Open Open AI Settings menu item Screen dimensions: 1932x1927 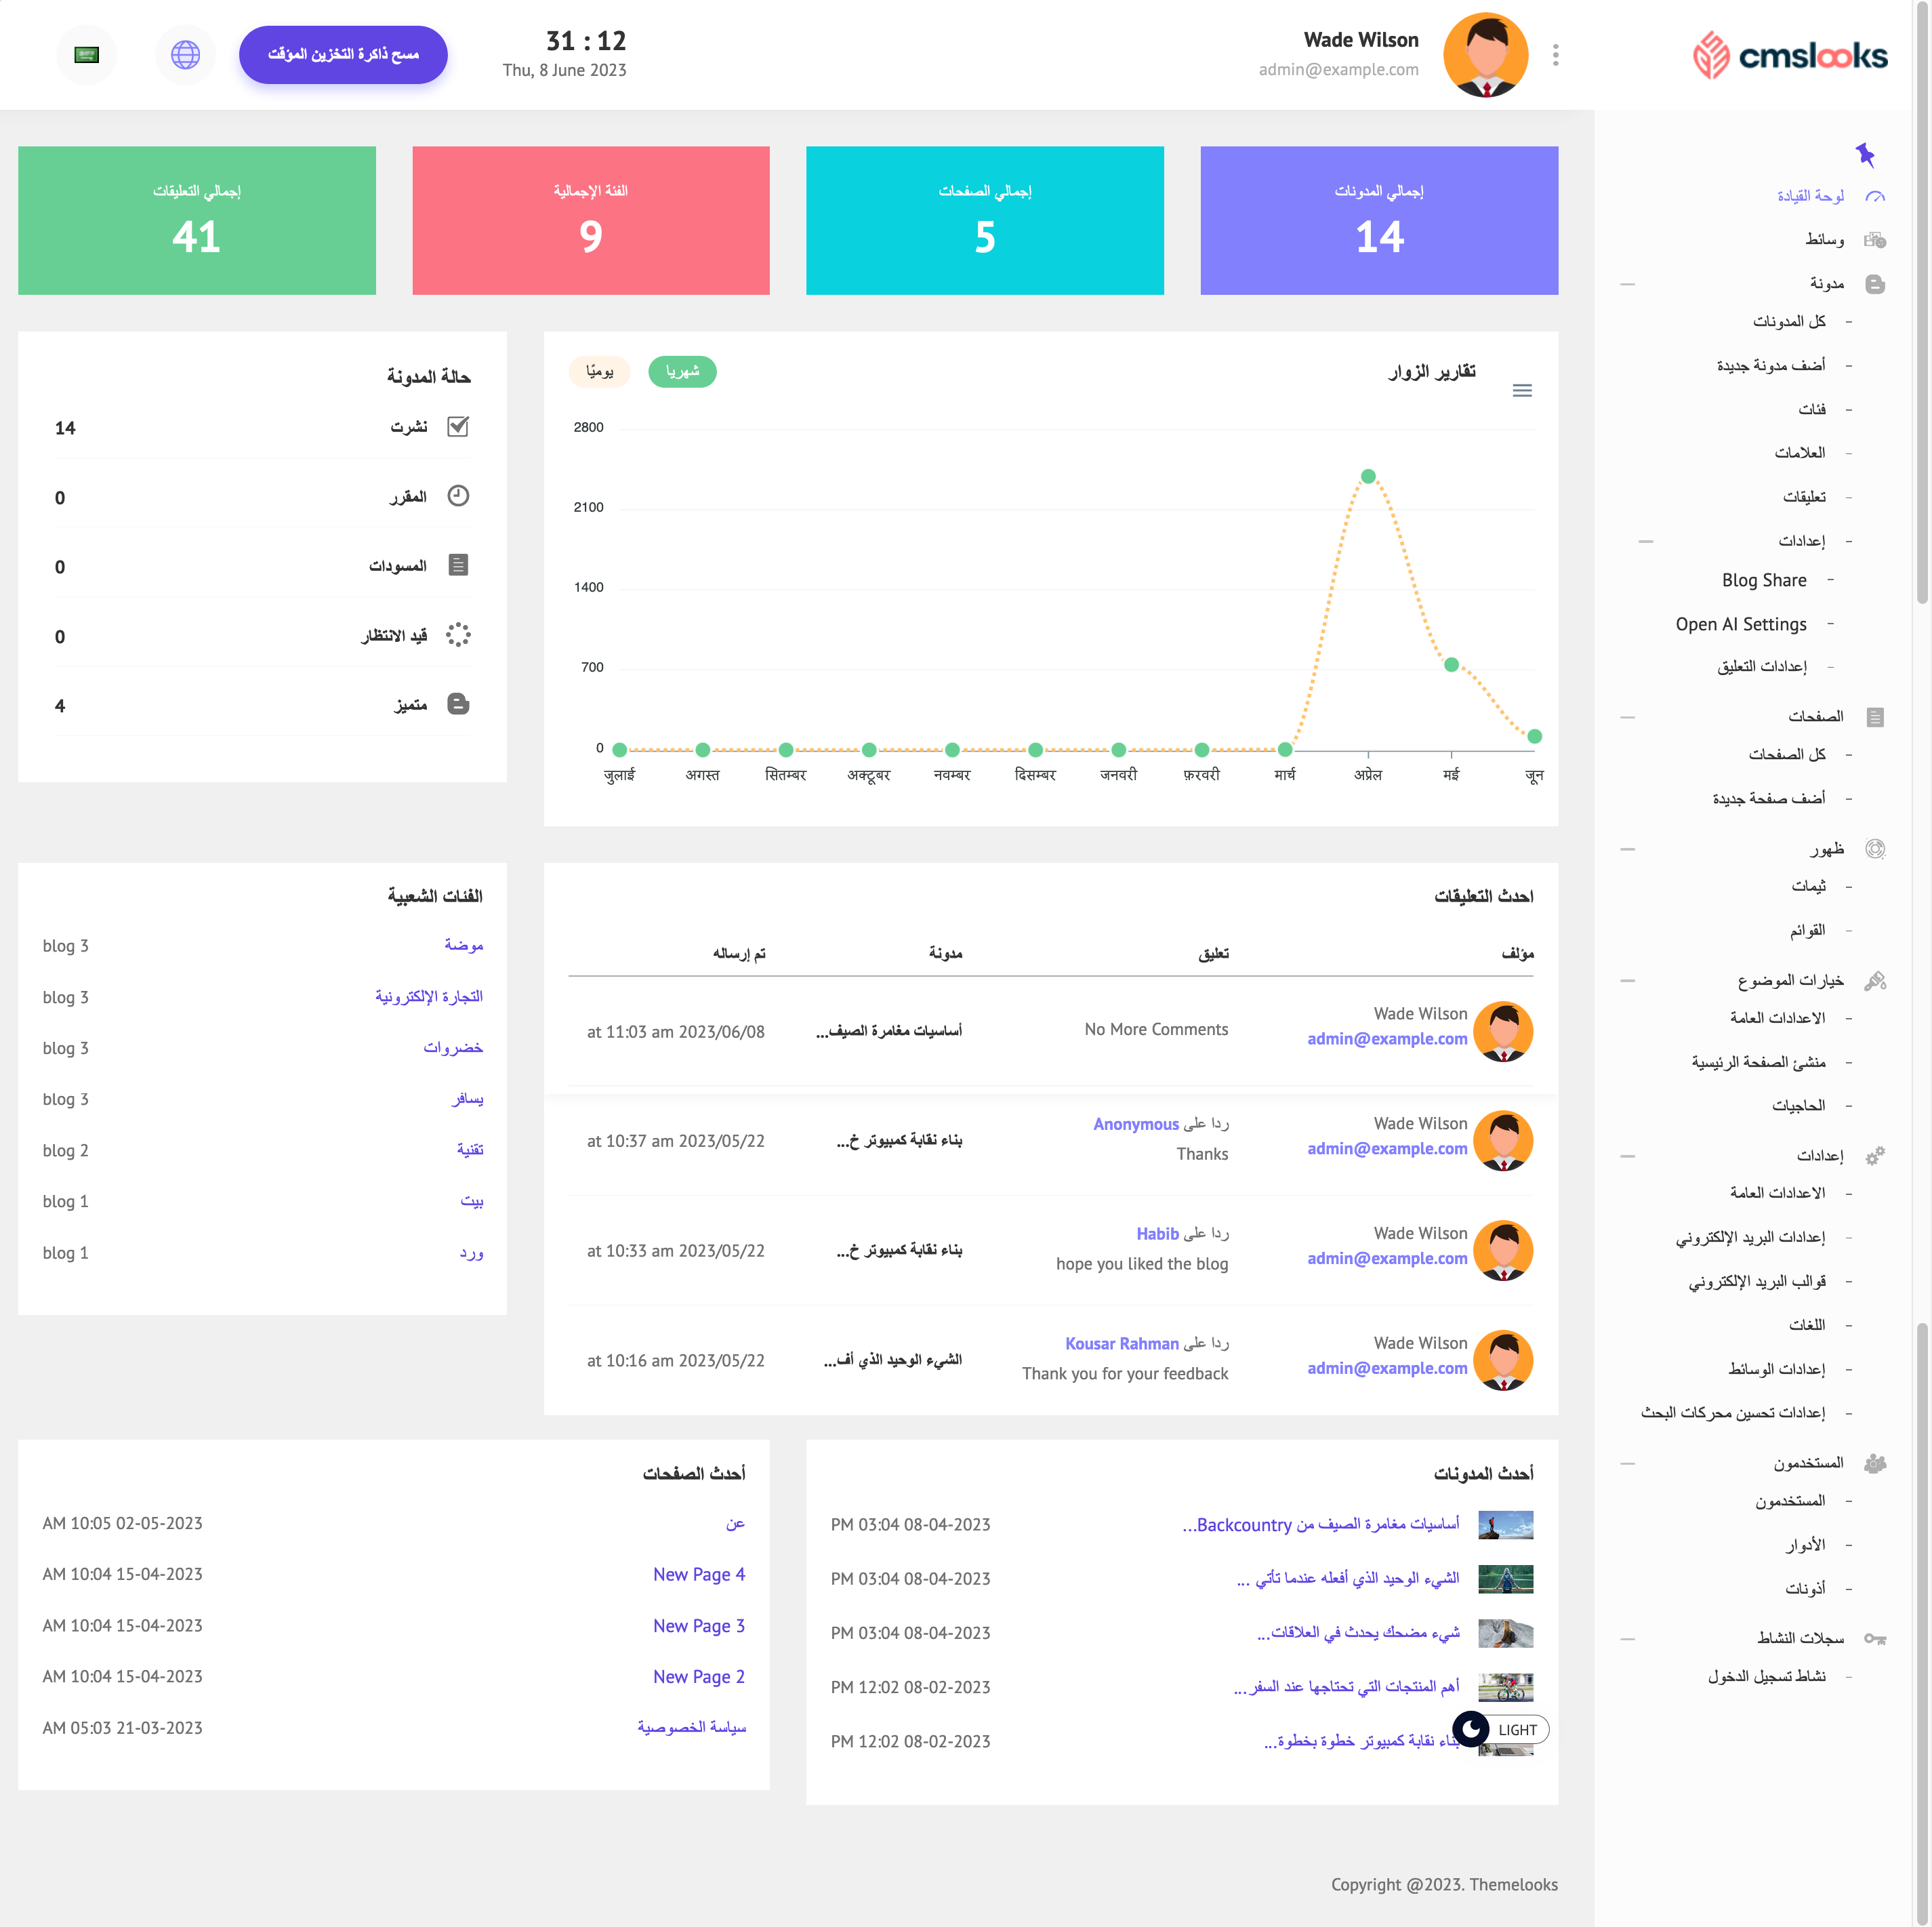tap(1740, 624)
